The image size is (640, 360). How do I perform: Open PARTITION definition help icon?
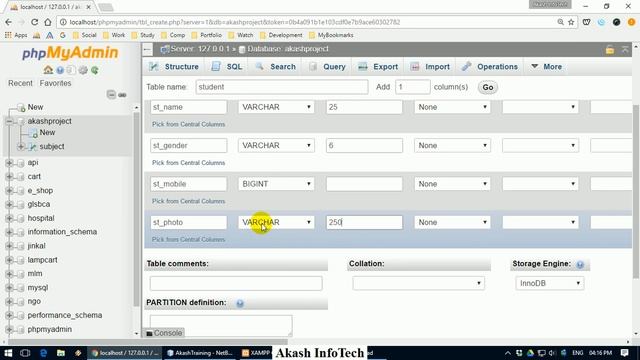pos(240,303)
